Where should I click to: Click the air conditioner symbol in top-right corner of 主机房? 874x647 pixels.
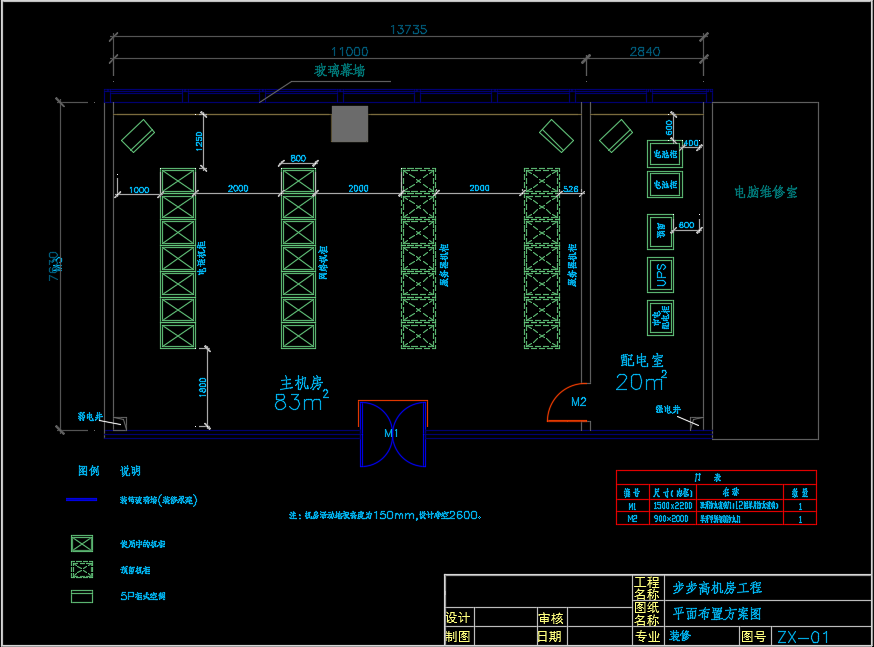(556, 136)
